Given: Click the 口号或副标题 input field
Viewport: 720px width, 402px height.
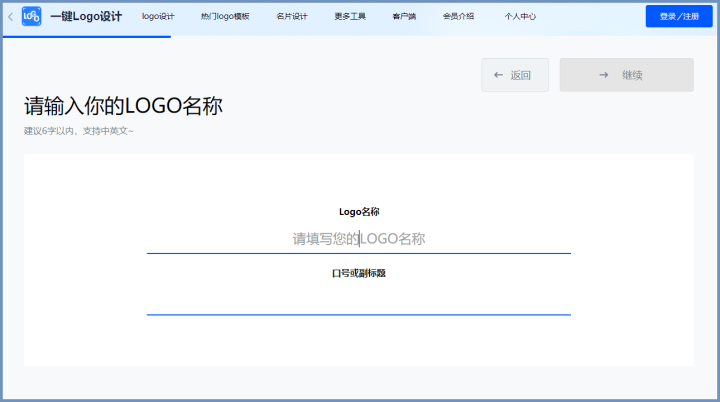Looking at the screenshot, I should (358, 300).
